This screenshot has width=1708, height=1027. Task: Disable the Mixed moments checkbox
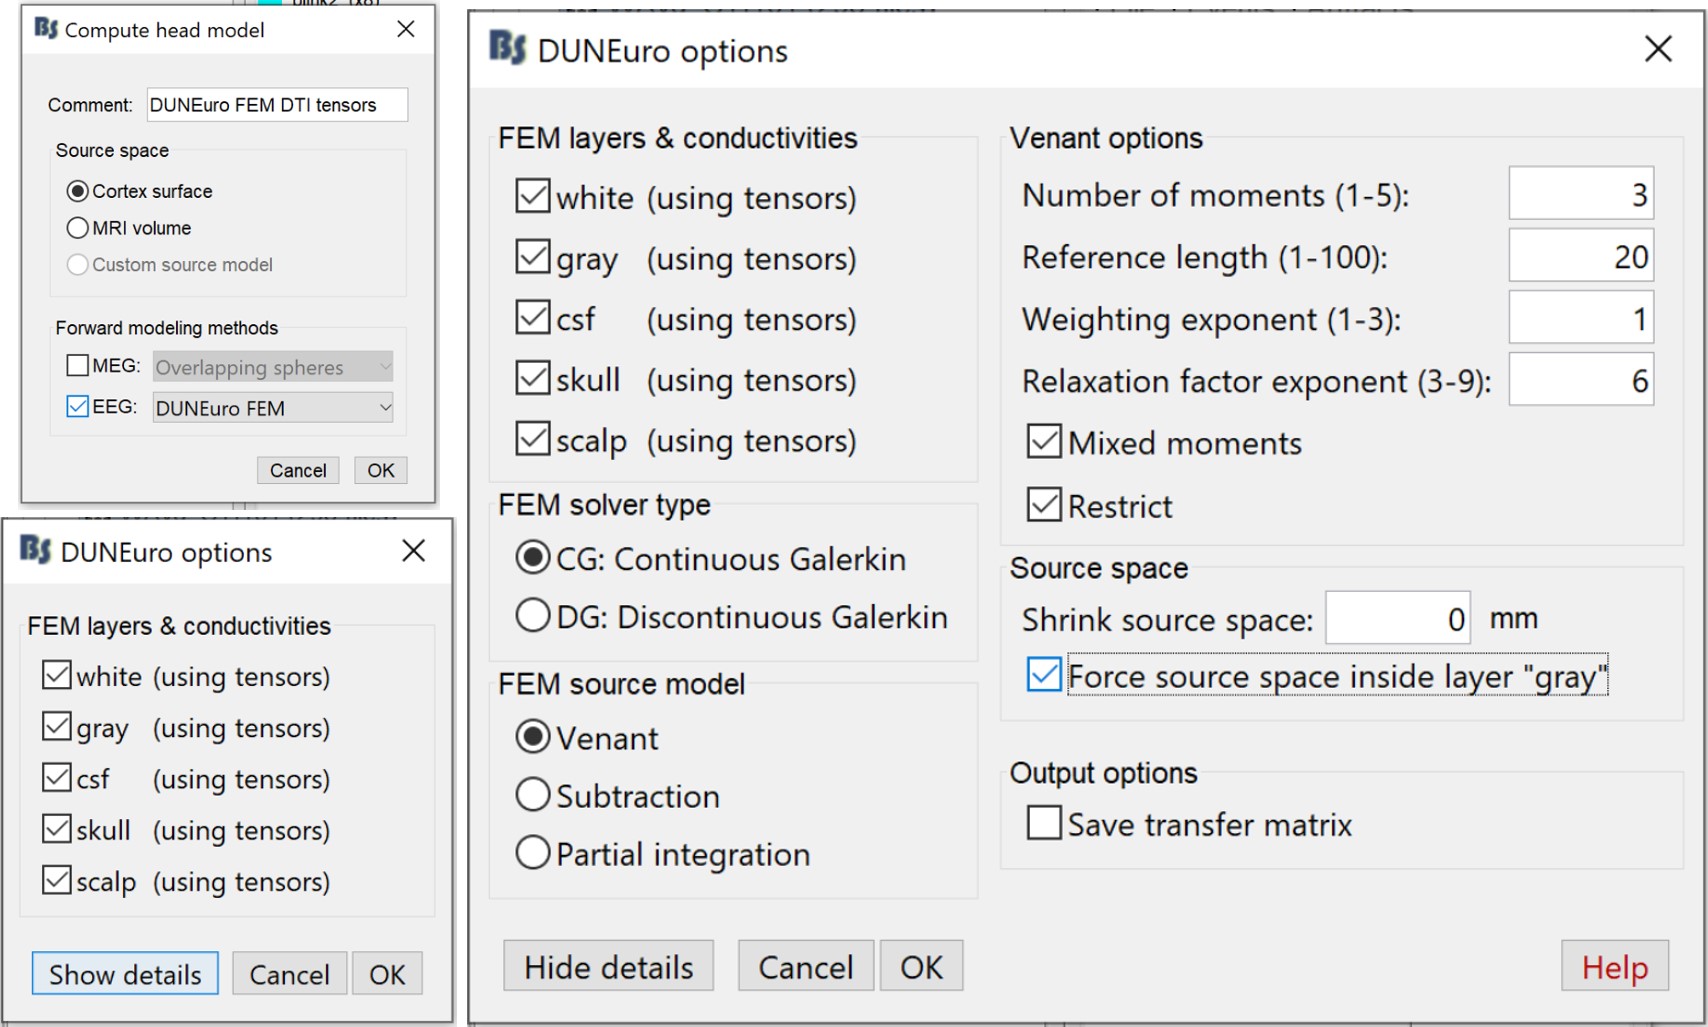point(1044,442)
